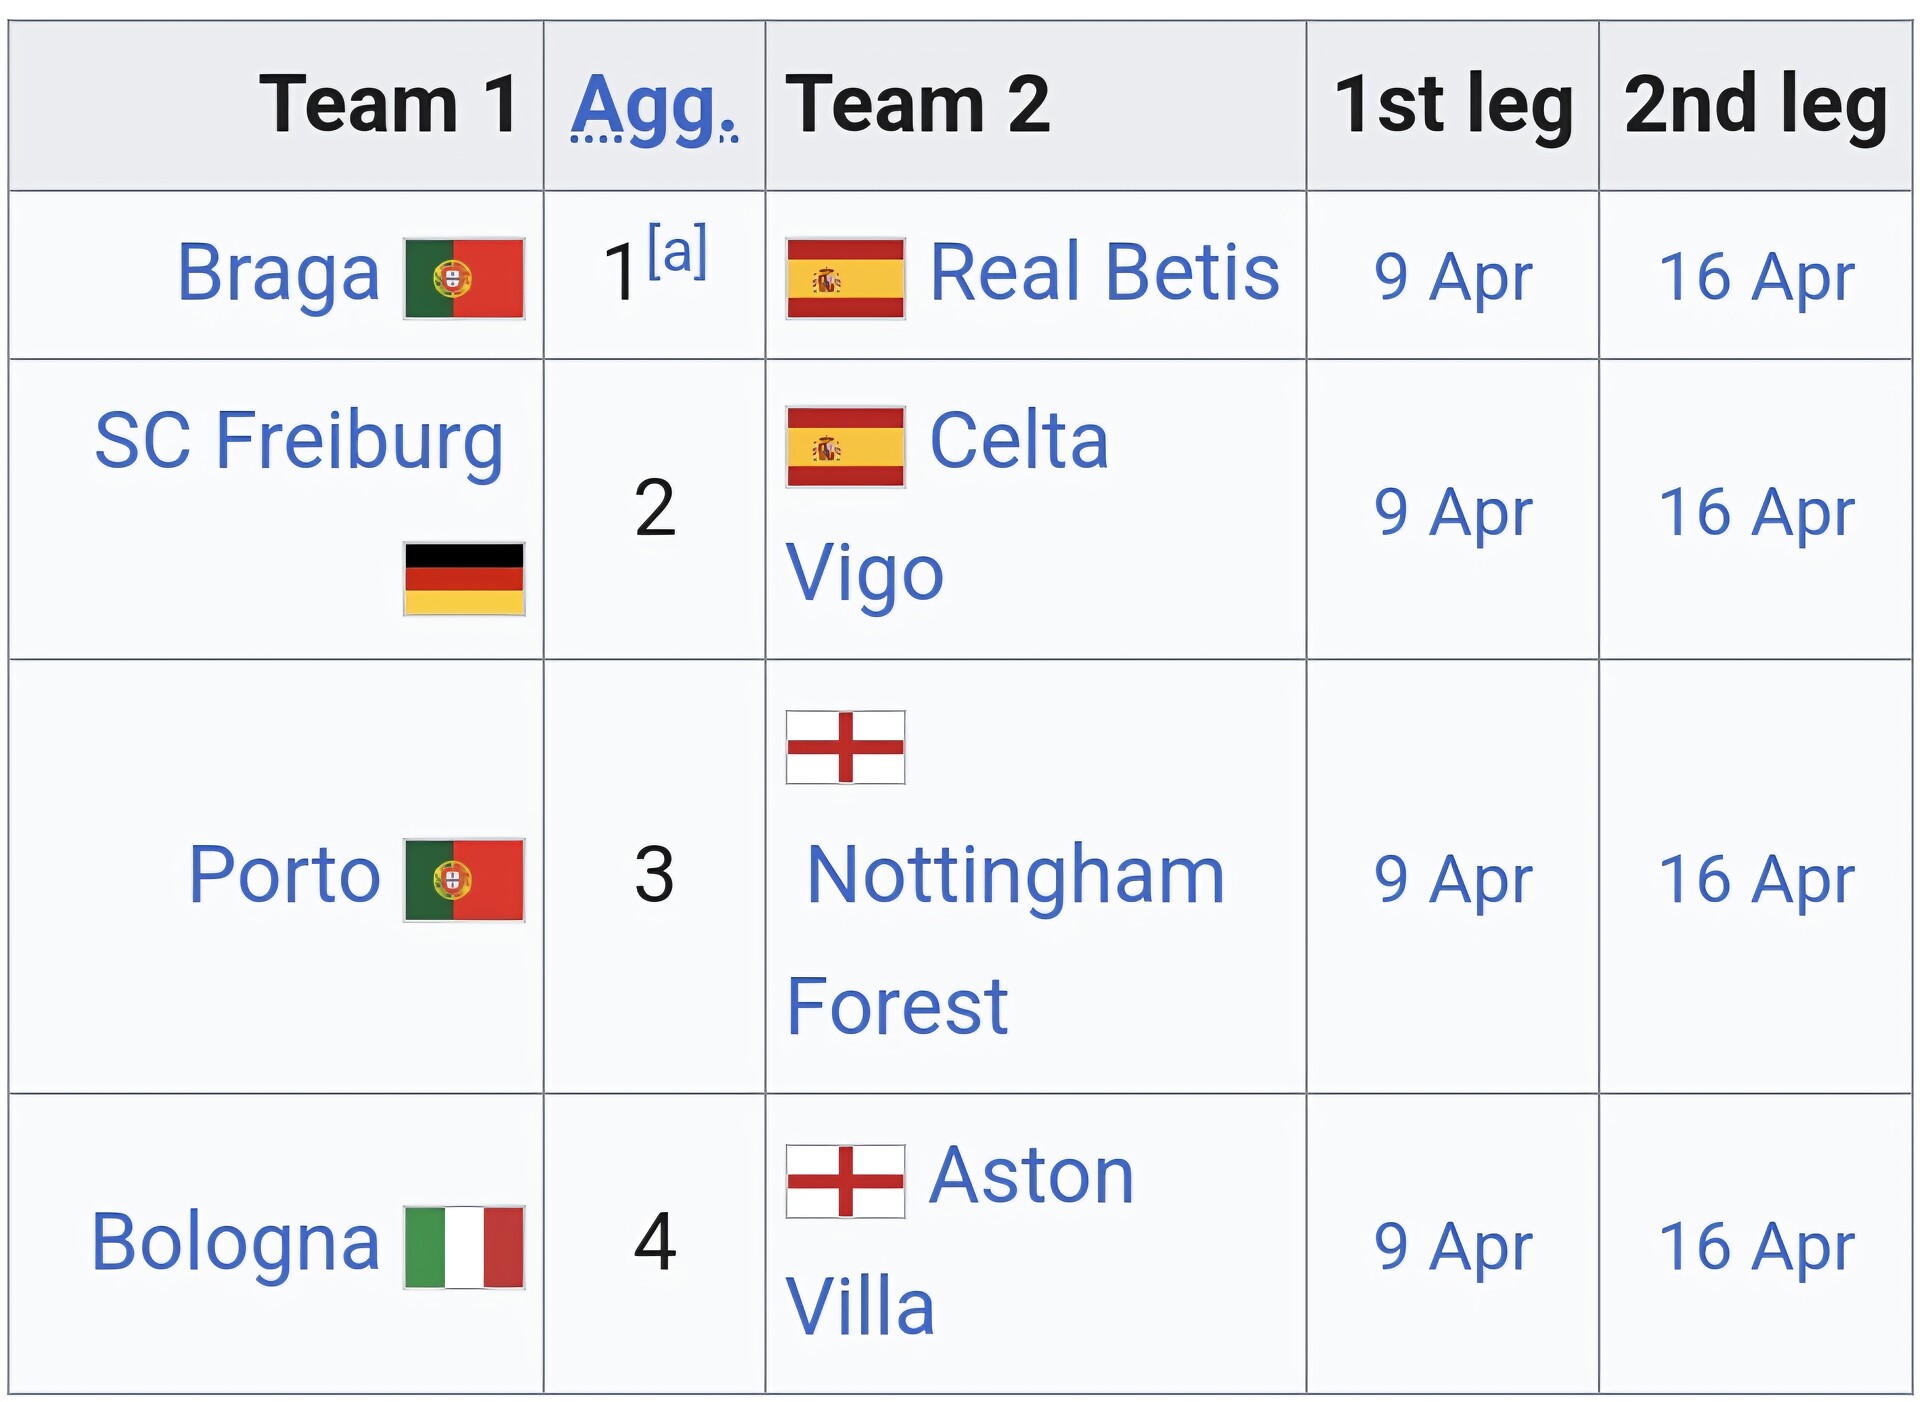Follow the SC Freiburg link

[x=299, y=440]
